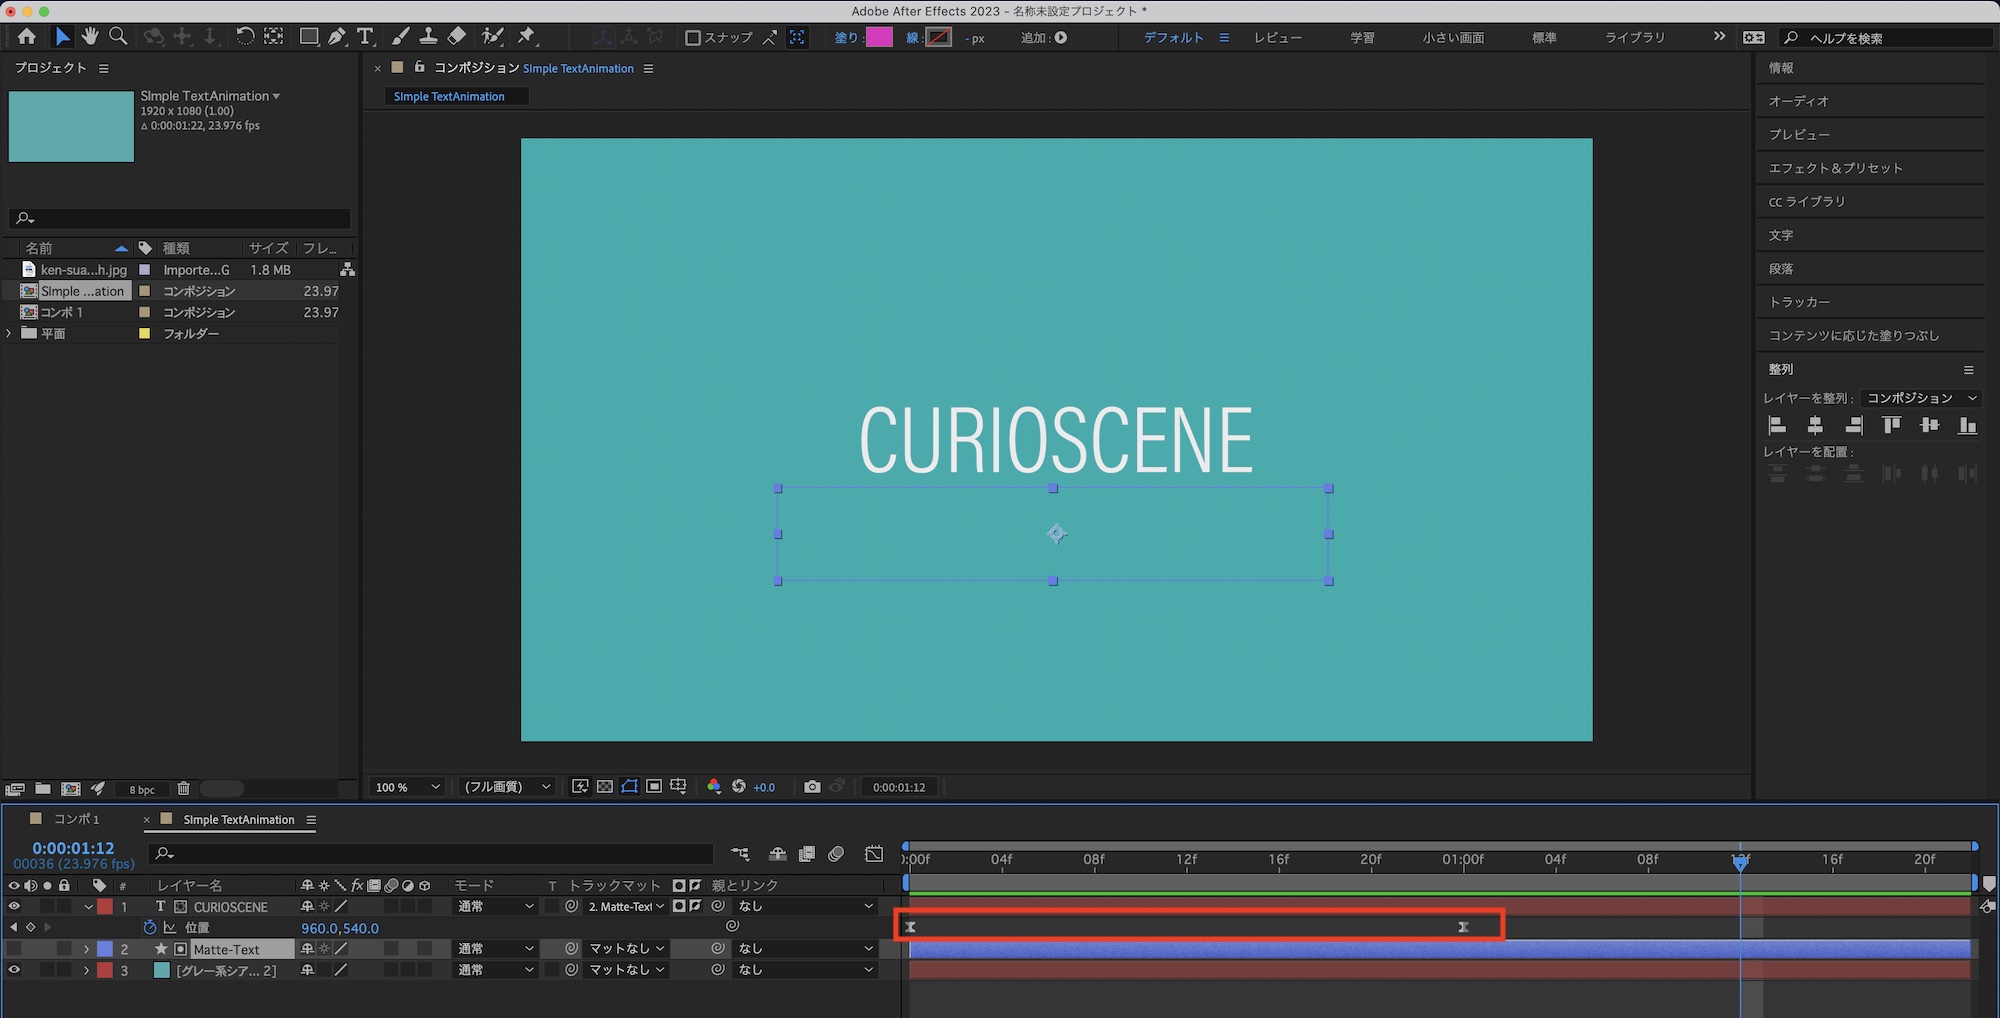Select the Zoom magnifier tool
2000x1018 pixels.
click(118, 37)
